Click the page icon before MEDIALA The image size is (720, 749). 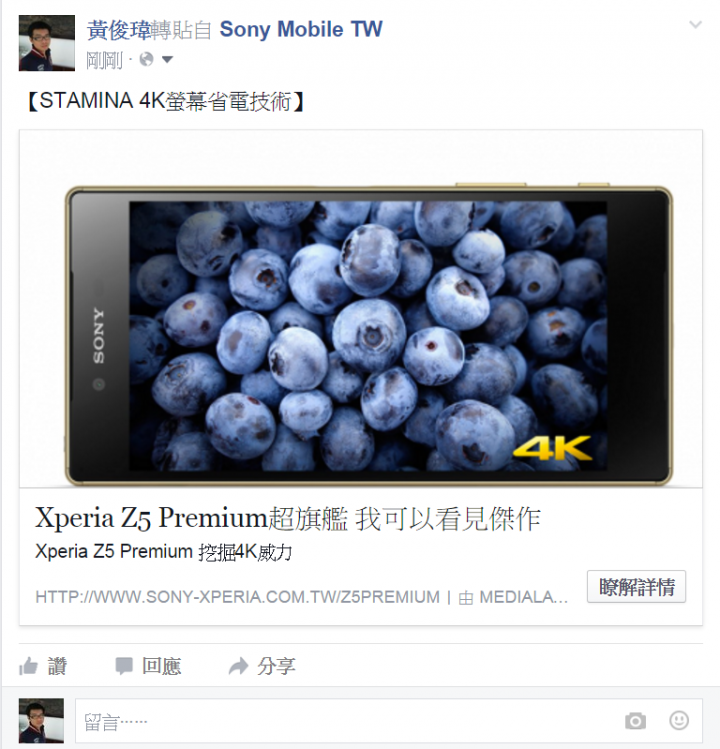465,598
